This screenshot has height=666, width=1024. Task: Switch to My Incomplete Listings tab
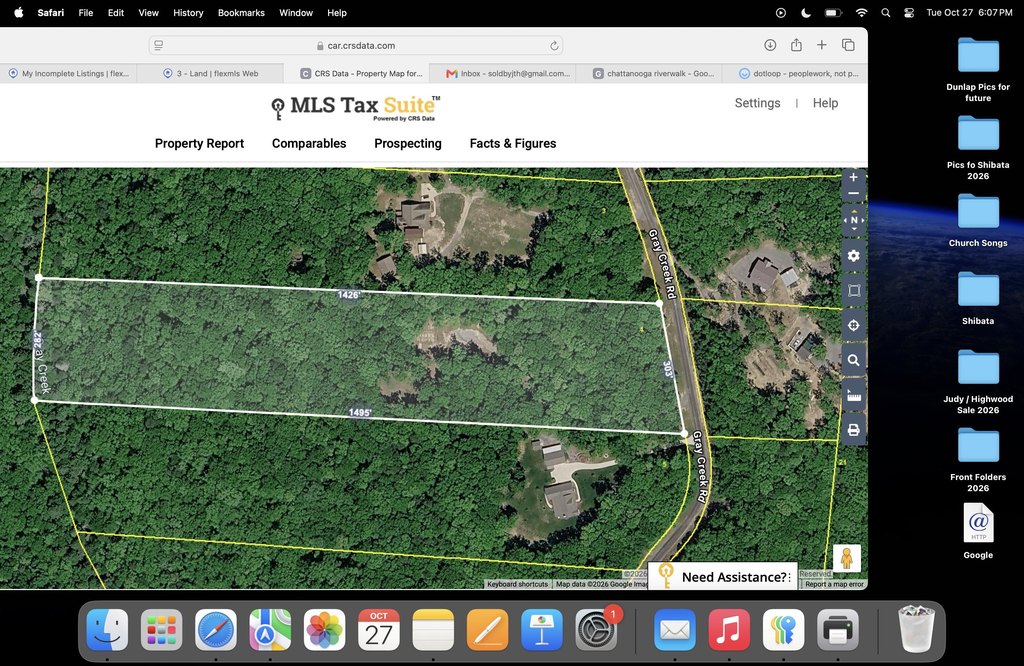point(69,74)
